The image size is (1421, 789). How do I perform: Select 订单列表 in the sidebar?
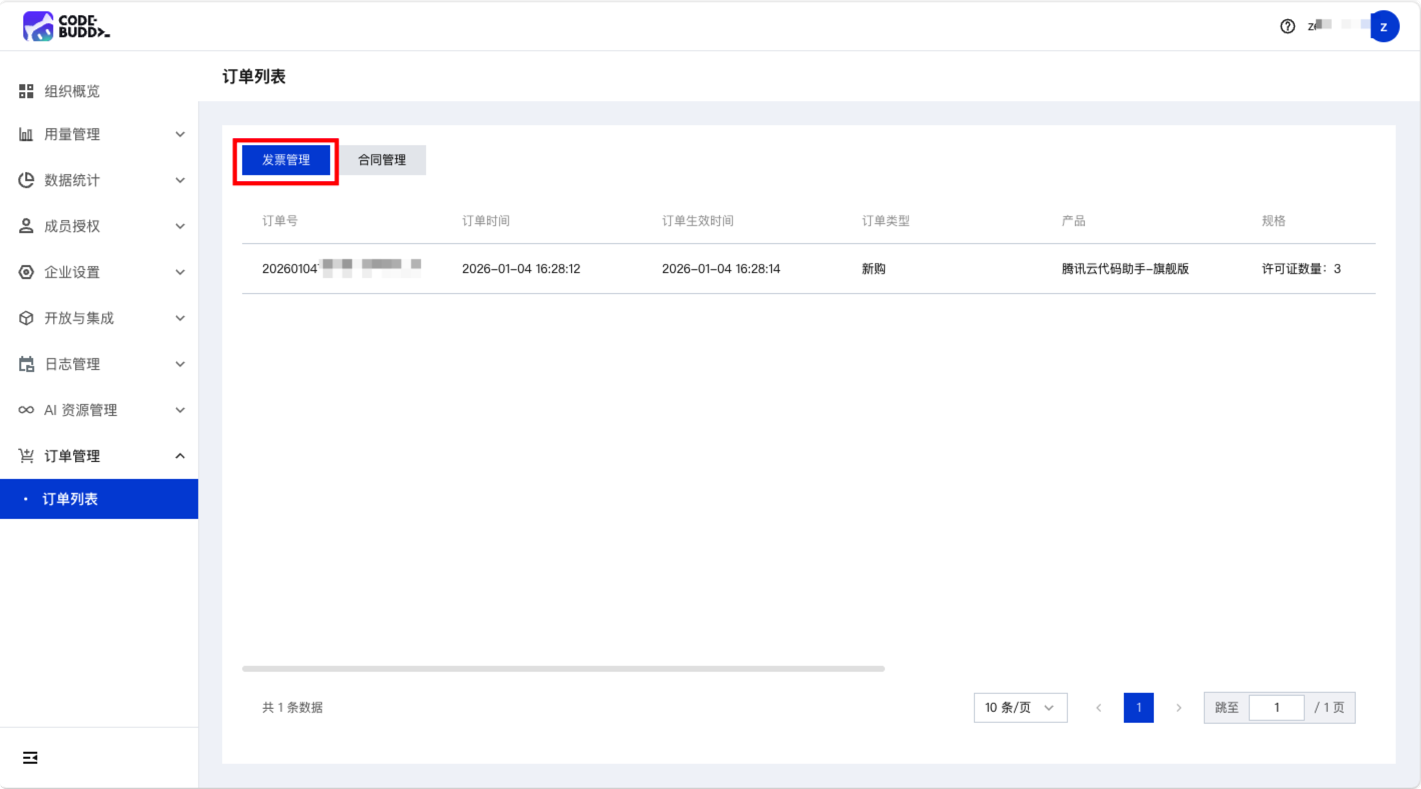pyautogui.click(x=70, y=499)
